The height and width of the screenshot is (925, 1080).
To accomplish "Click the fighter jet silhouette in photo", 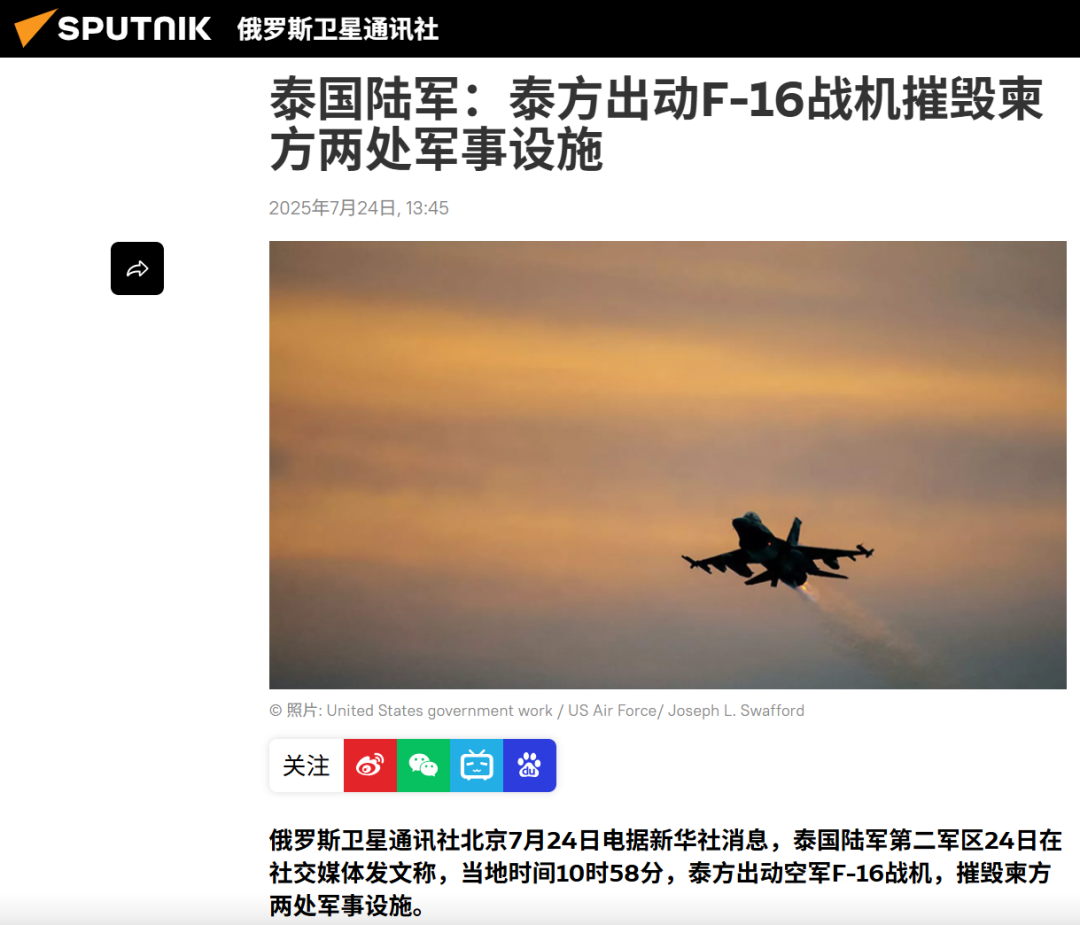I will pos(777,551).
